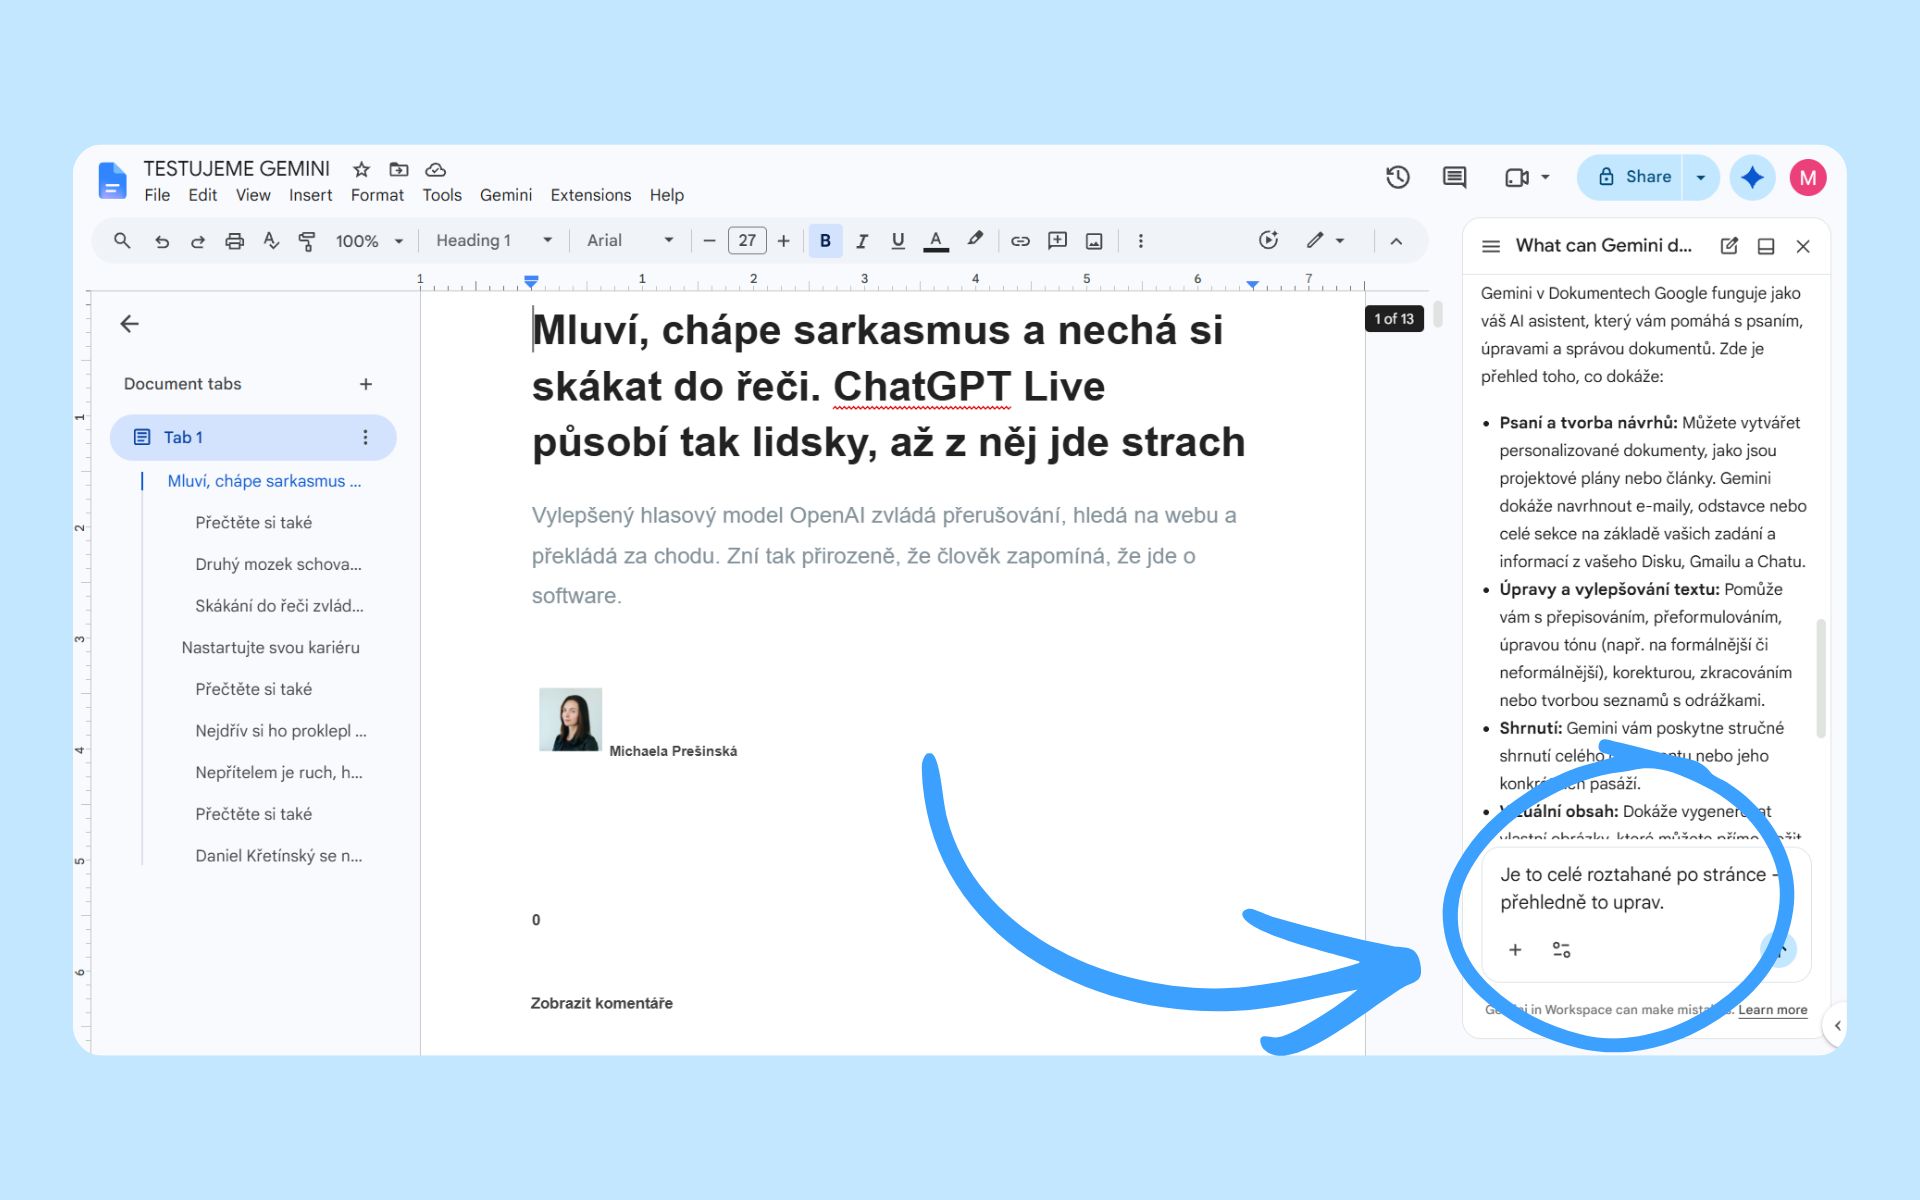Viewport: 1920px width, 1200px height.
Task: Open the Insert menu
Action: pyautogui.click(x=311, y=195)
